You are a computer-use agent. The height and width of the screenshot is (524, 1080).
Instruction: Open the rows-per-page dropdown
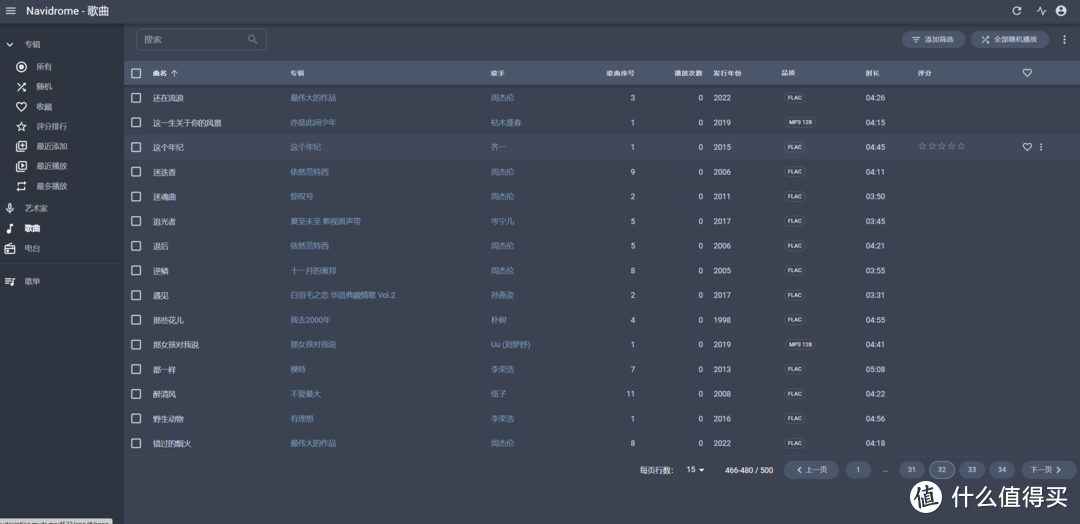tap(695, 470)
